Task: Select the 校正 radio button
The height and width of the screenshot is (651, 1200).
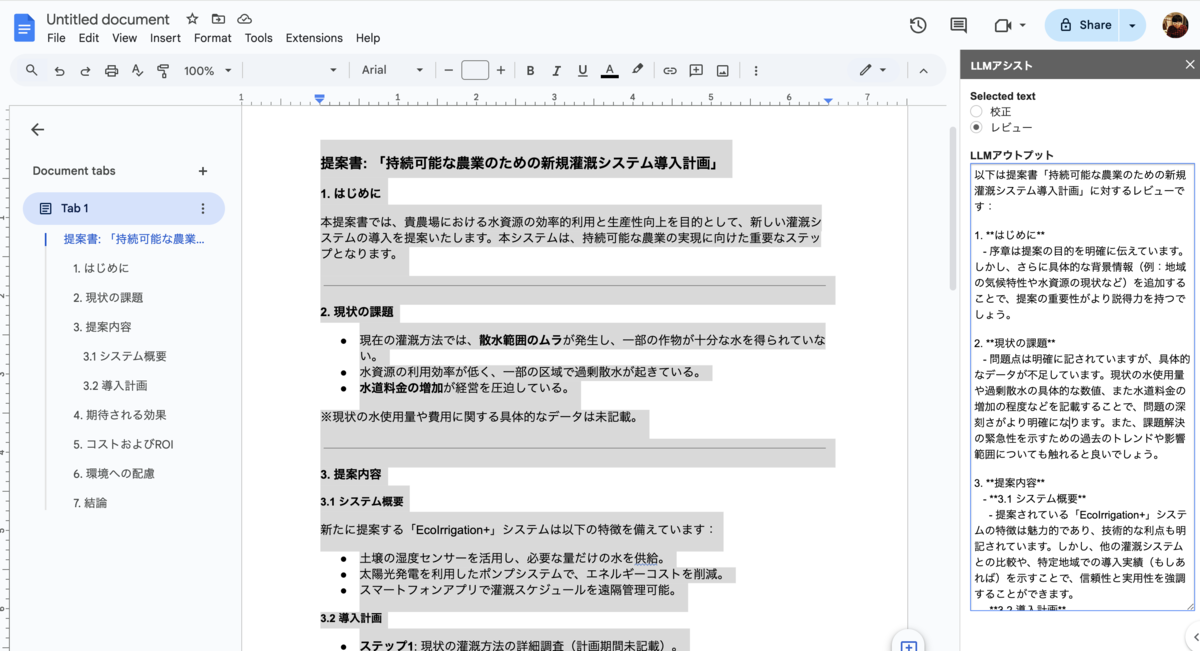Action: click(x=976, y=112)
